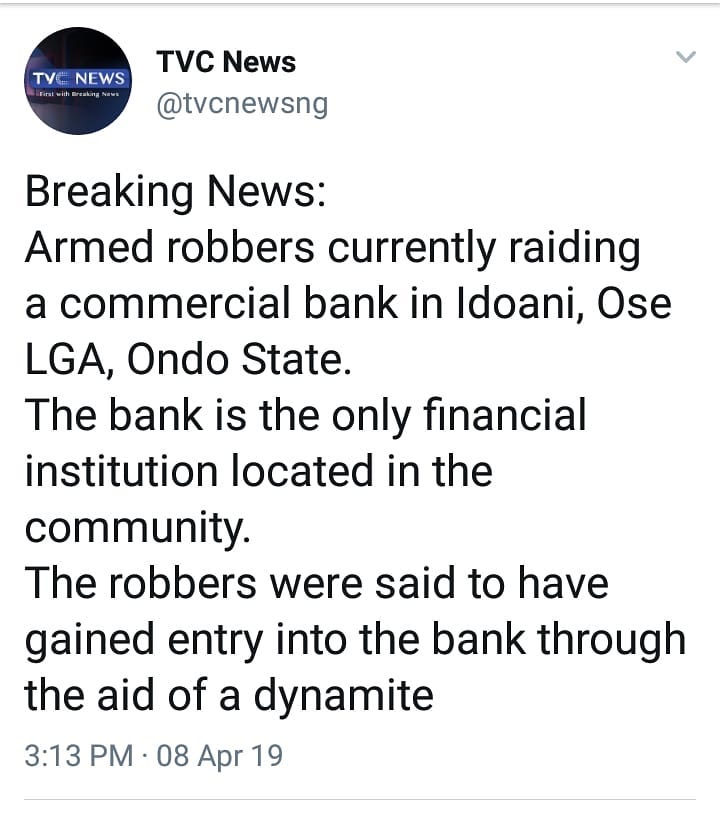Visit the @tvcnewsng handle
The image size is (720, 816).
(242, 103)
